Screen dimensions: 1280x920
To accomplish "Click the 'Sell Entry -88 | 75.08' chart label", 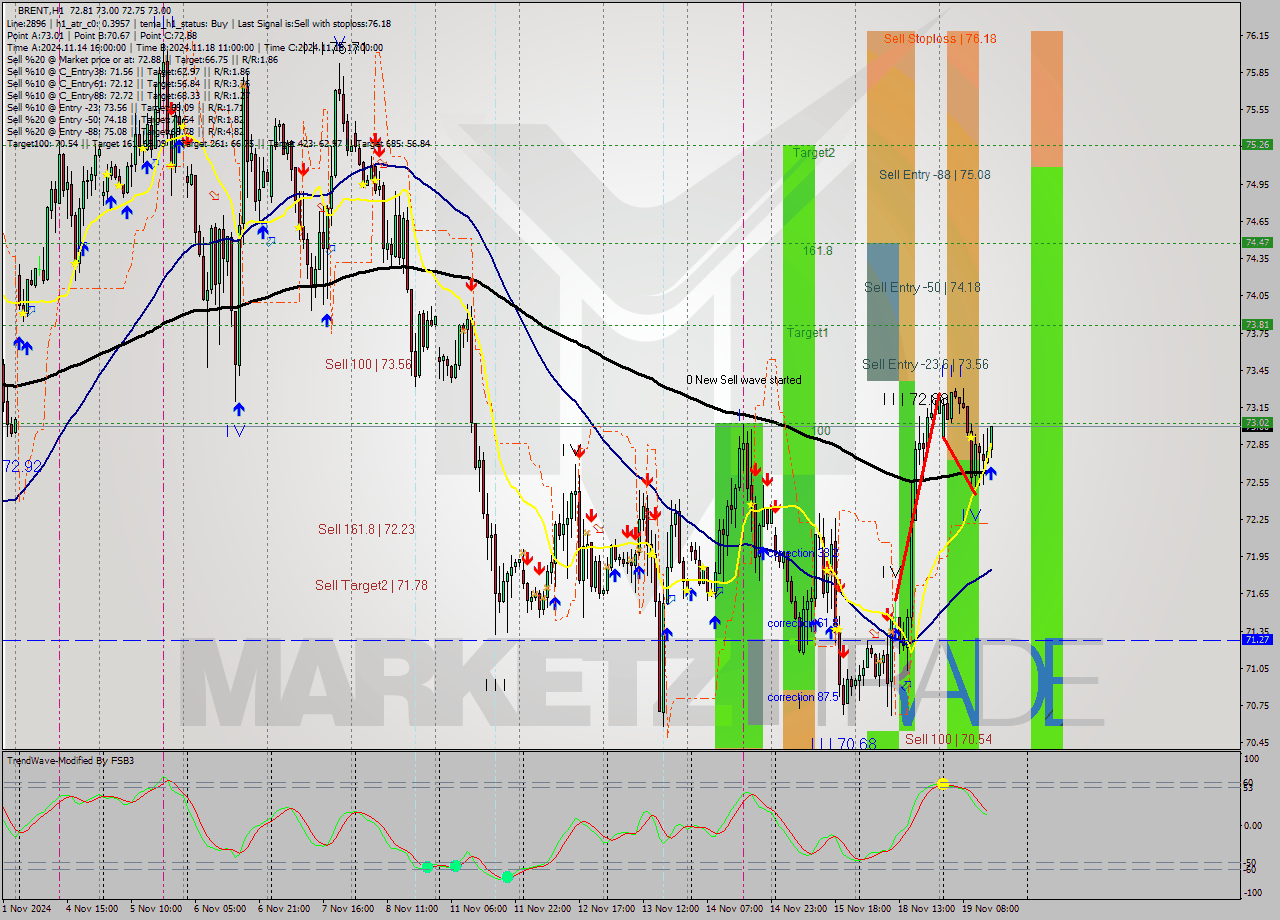I will click(x=935, y=174).
